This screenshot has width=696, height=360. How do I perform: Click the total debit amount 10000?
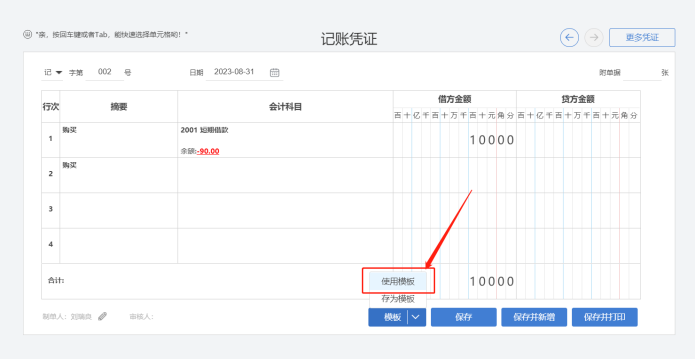pyautogui.click(x=492, y=281)
